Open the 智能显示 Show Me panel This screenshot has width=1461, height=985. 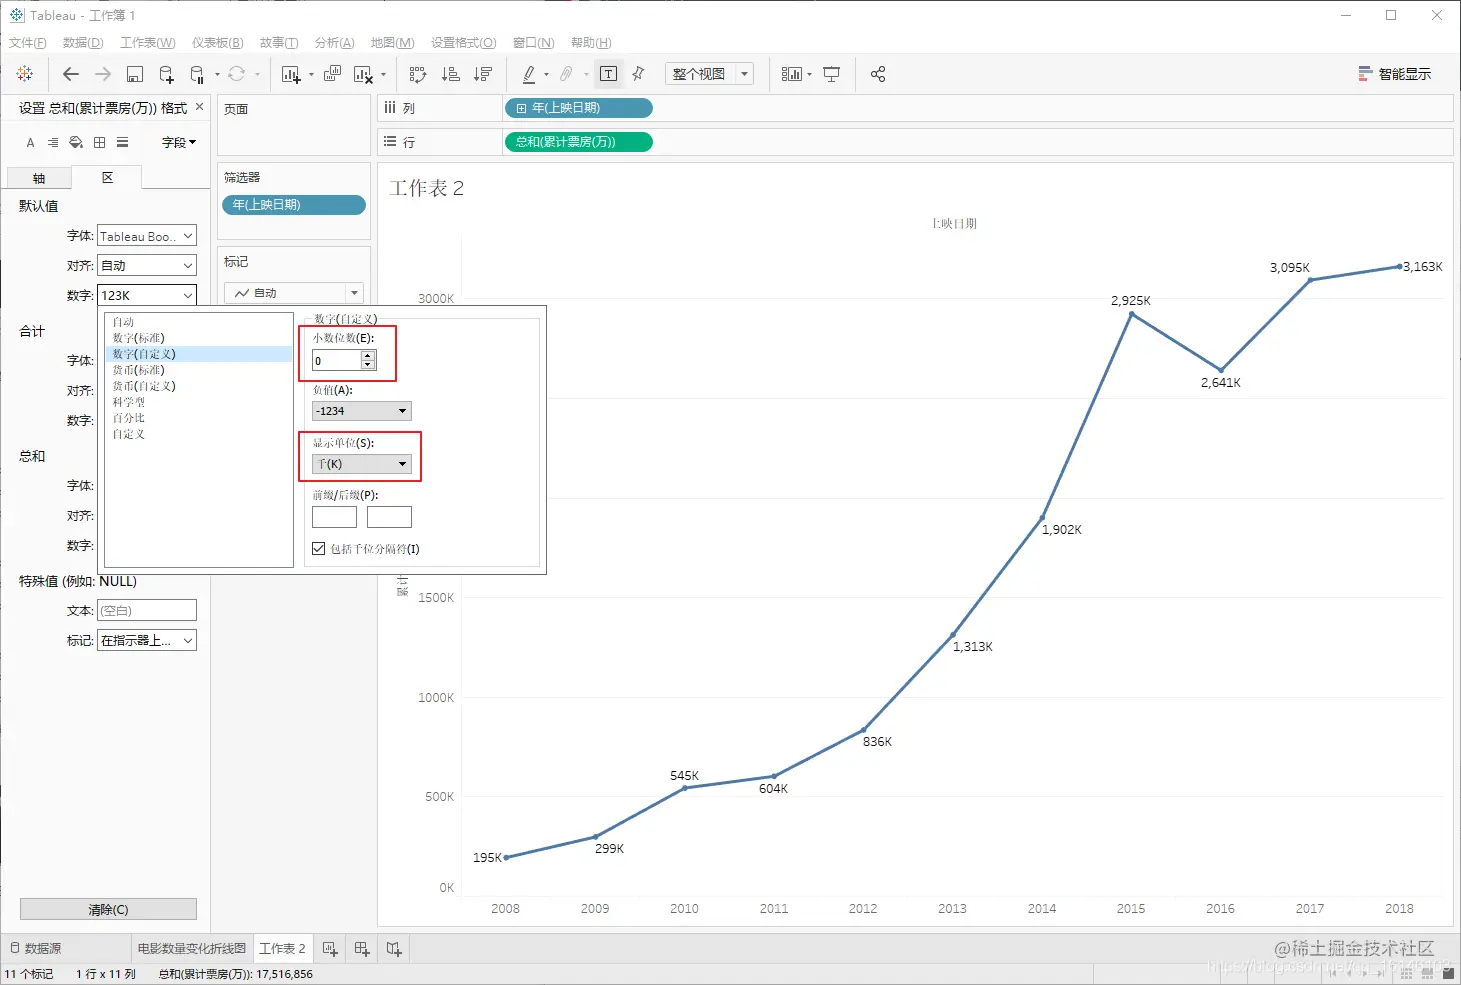tap(1394, 74)
